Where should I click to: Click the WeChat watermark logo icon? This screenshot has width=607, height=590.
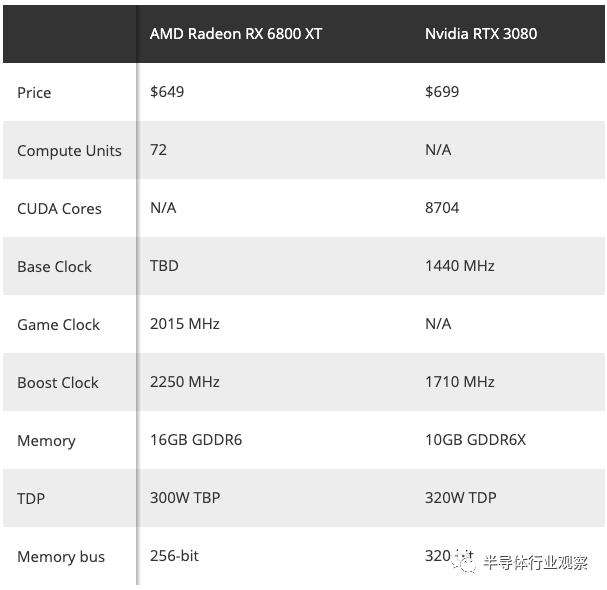[464, 561]
